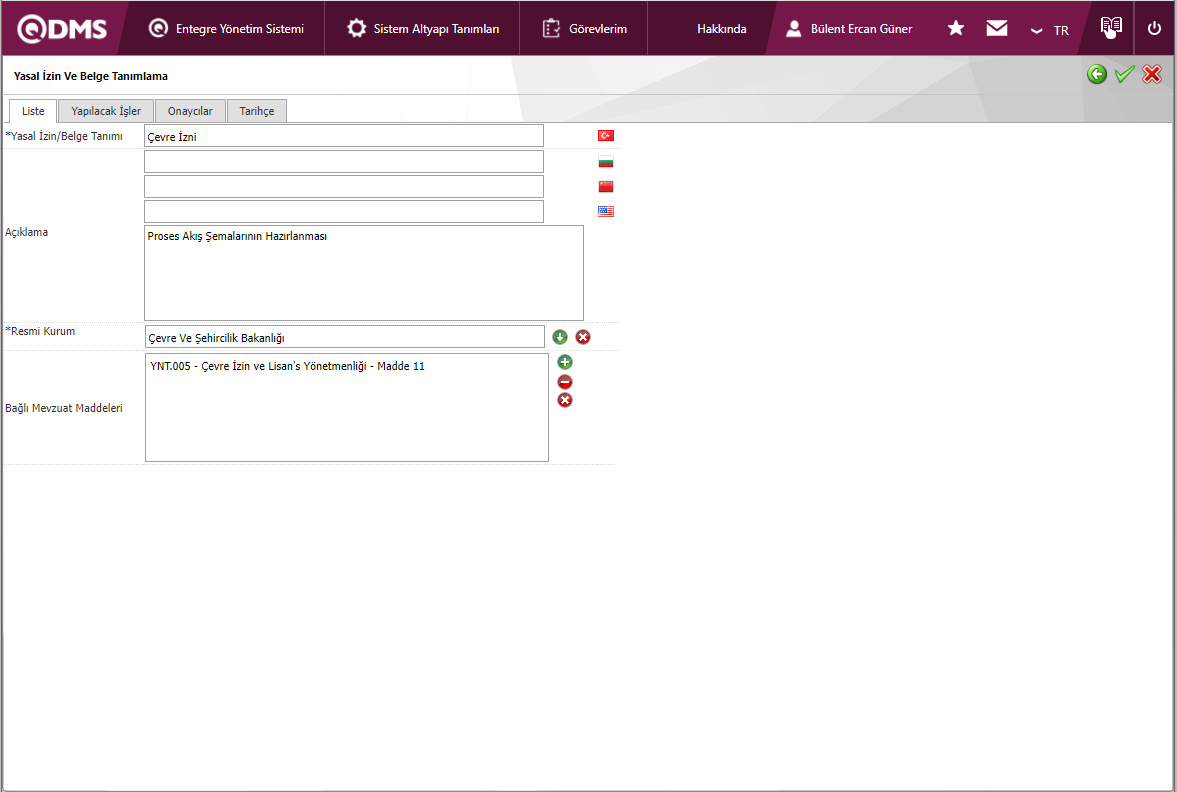Save the form with the green checkmark

(x=1124, y=75)
